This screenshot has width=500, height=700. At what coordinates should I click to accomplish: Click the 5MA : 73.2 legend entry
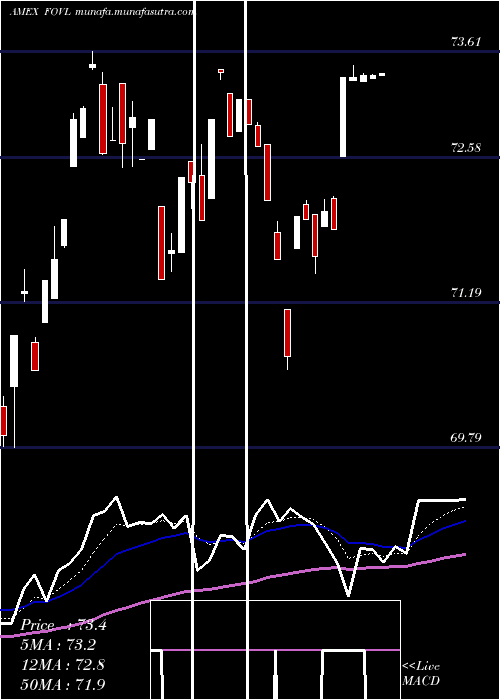tap(58, 645)
